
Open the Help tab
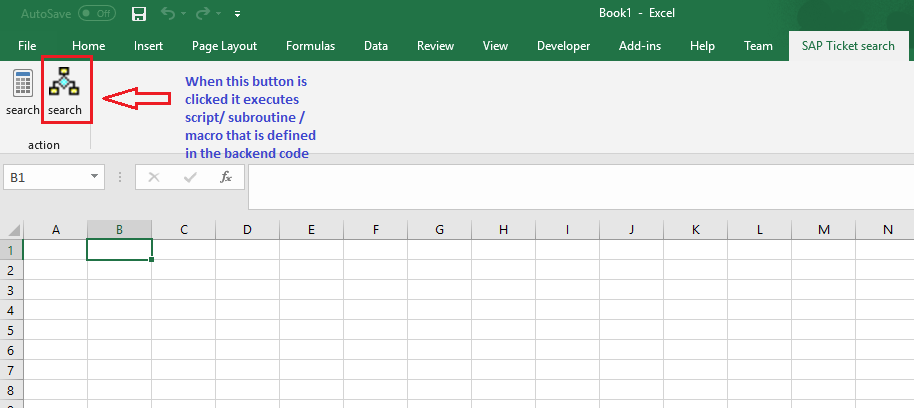point(702,46)
